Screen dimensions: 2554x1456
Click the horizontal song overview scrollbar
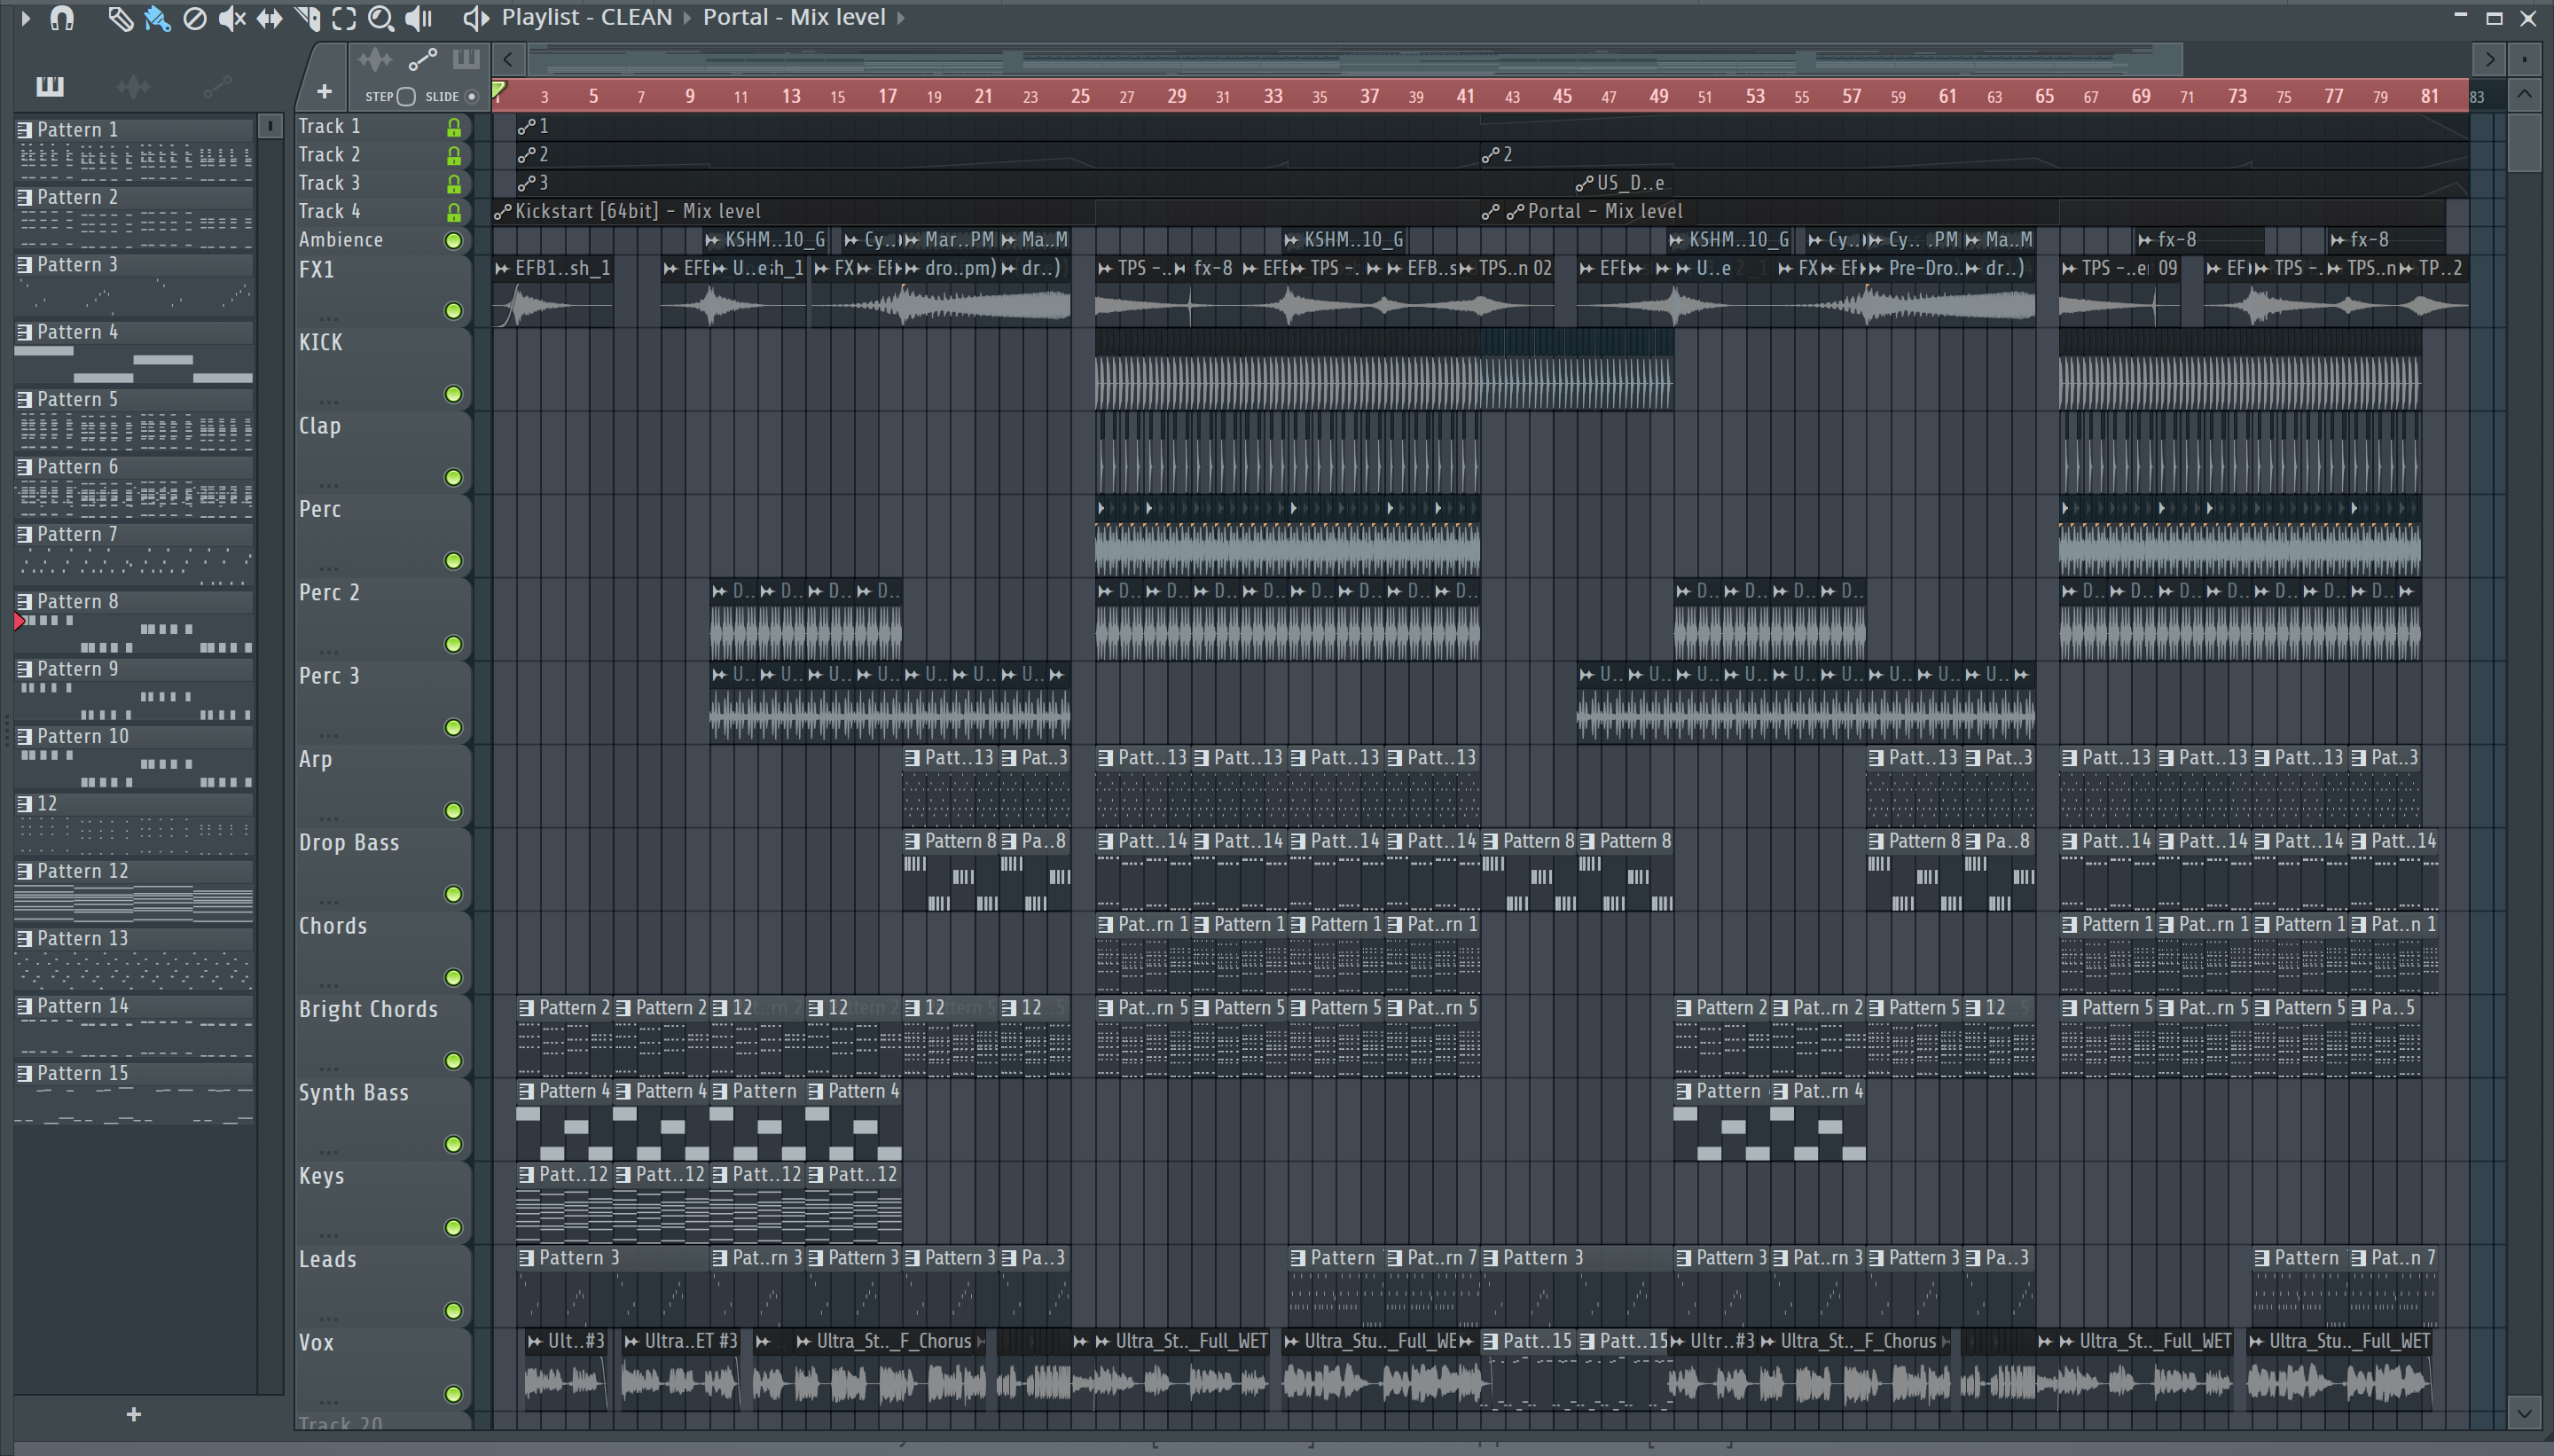[1355, 60]
